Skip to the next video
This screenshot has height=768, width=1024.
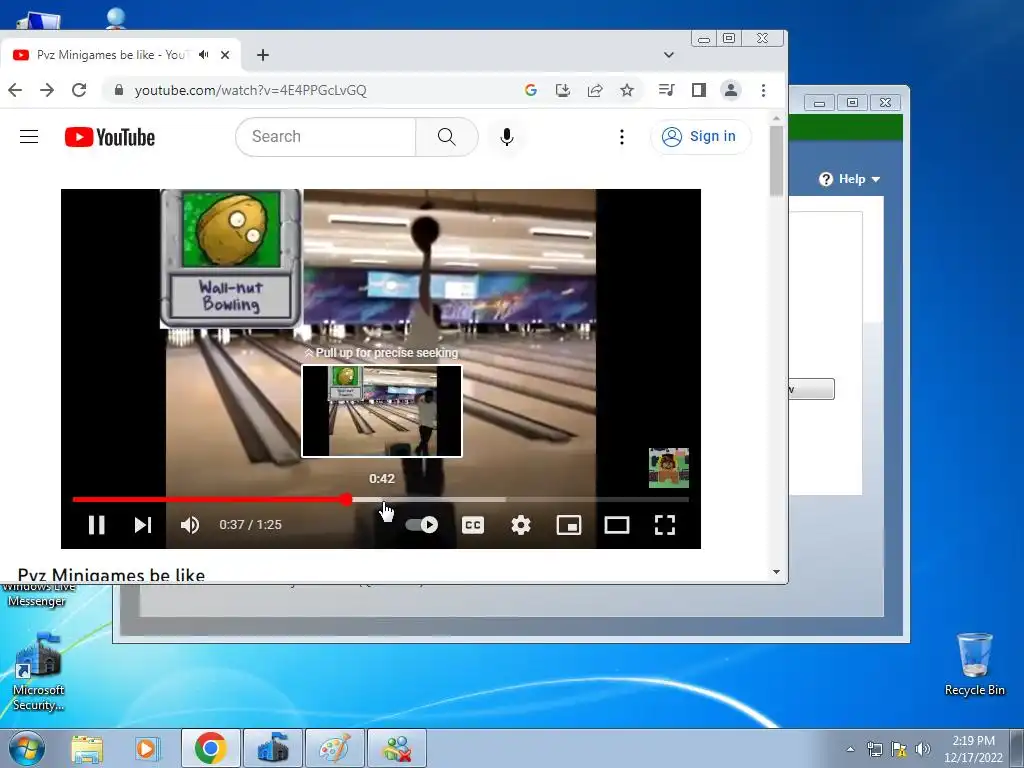tap(143, 525)
